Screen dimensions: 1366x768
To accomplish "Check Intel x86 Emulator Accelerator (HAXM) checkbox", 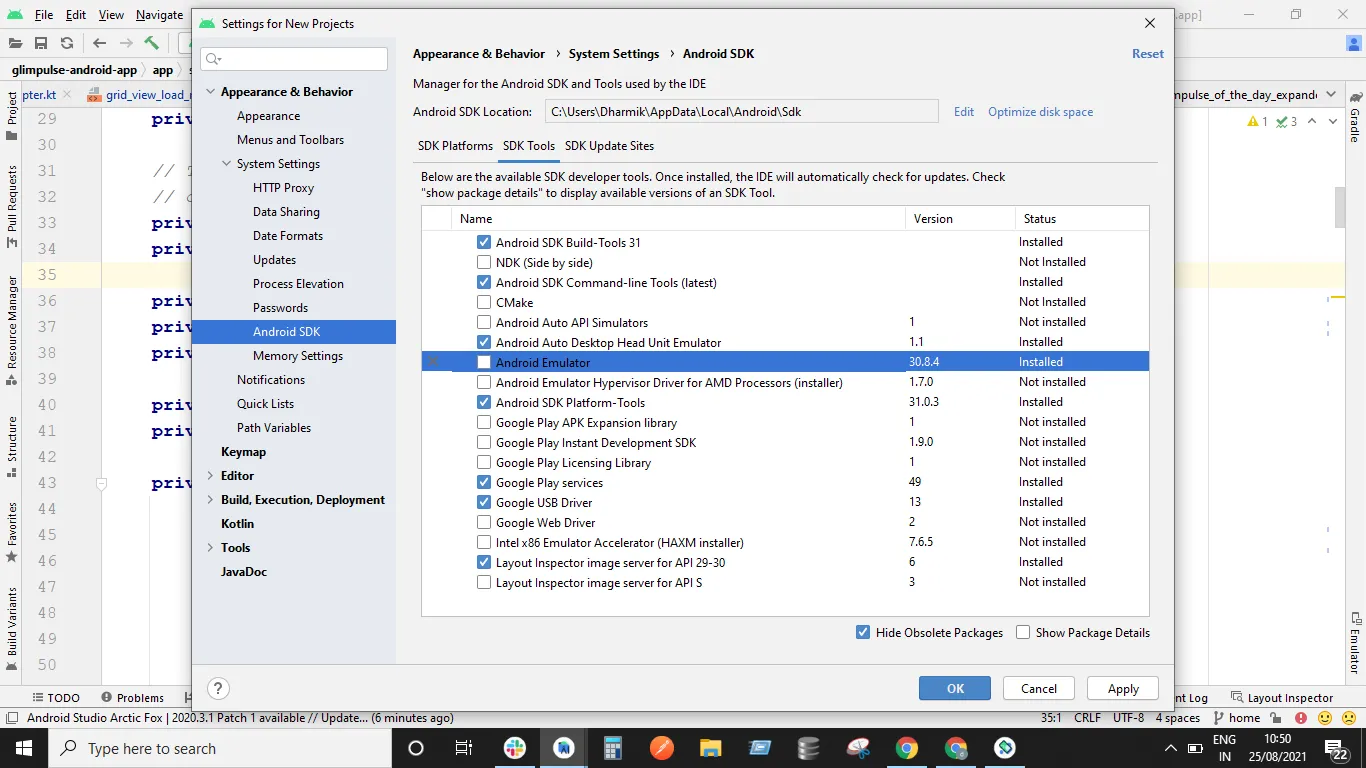I will (x=484, y=542).
